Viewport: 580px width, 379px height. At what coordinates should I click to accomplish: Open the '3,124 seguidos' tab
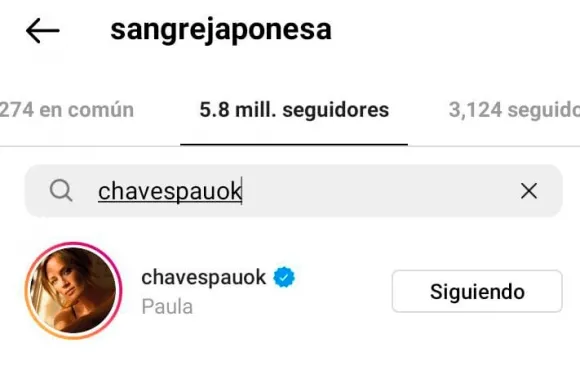514,110
